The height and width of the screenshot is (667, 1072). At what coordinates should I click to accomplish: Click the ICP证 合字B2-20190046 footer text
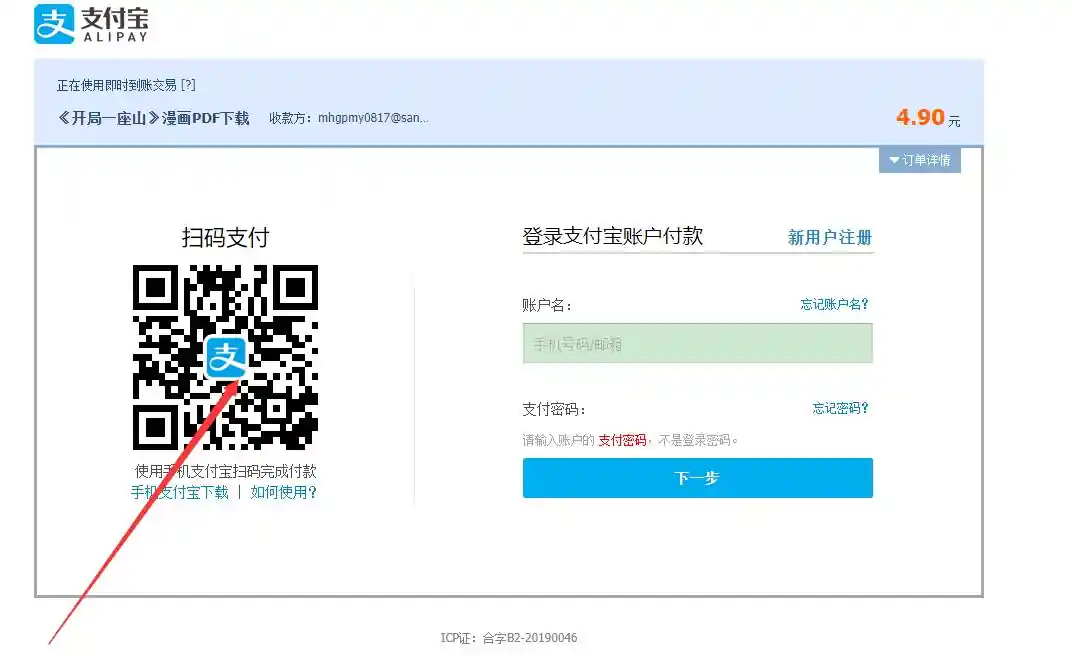(x=509, y=638)
